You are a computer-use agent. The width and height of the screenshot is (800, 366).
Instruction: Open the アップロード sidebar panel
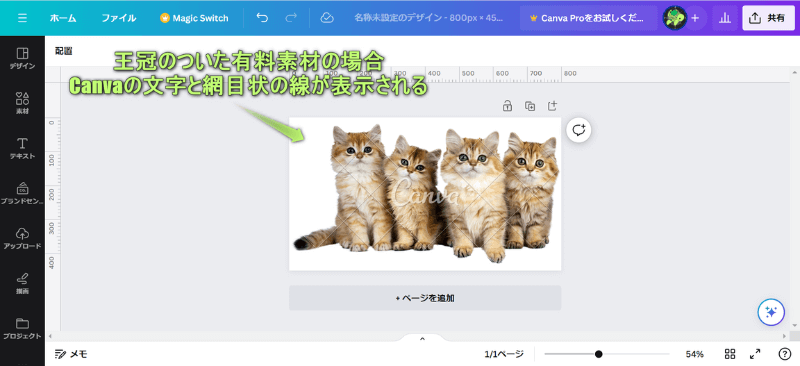pos(22,238)
